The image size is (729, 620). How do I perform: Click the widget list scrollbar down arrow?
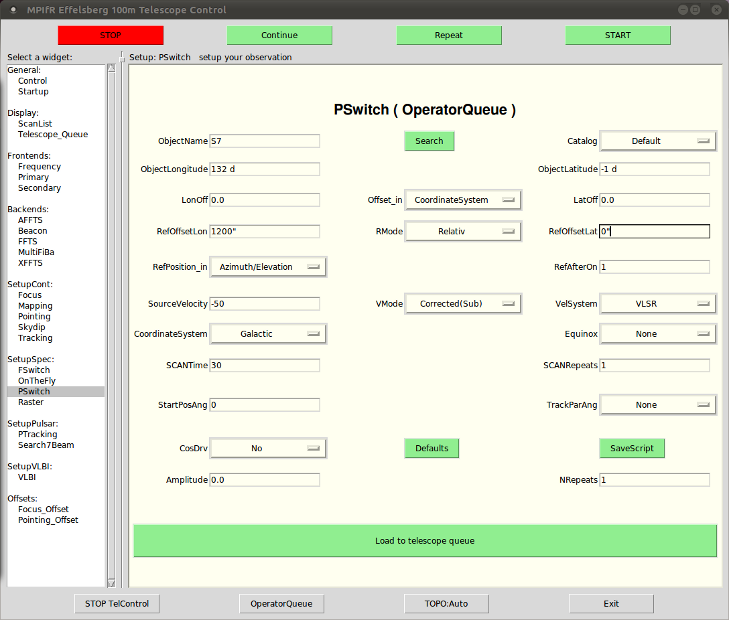(x=112, y=583)
